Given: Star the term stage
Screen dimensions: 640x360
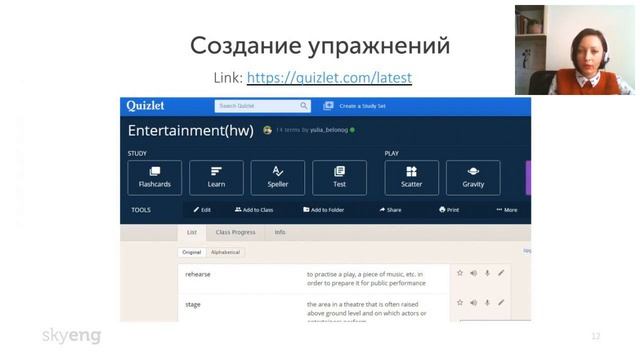Looking at the screenshot, I should (x=460, y=302).
